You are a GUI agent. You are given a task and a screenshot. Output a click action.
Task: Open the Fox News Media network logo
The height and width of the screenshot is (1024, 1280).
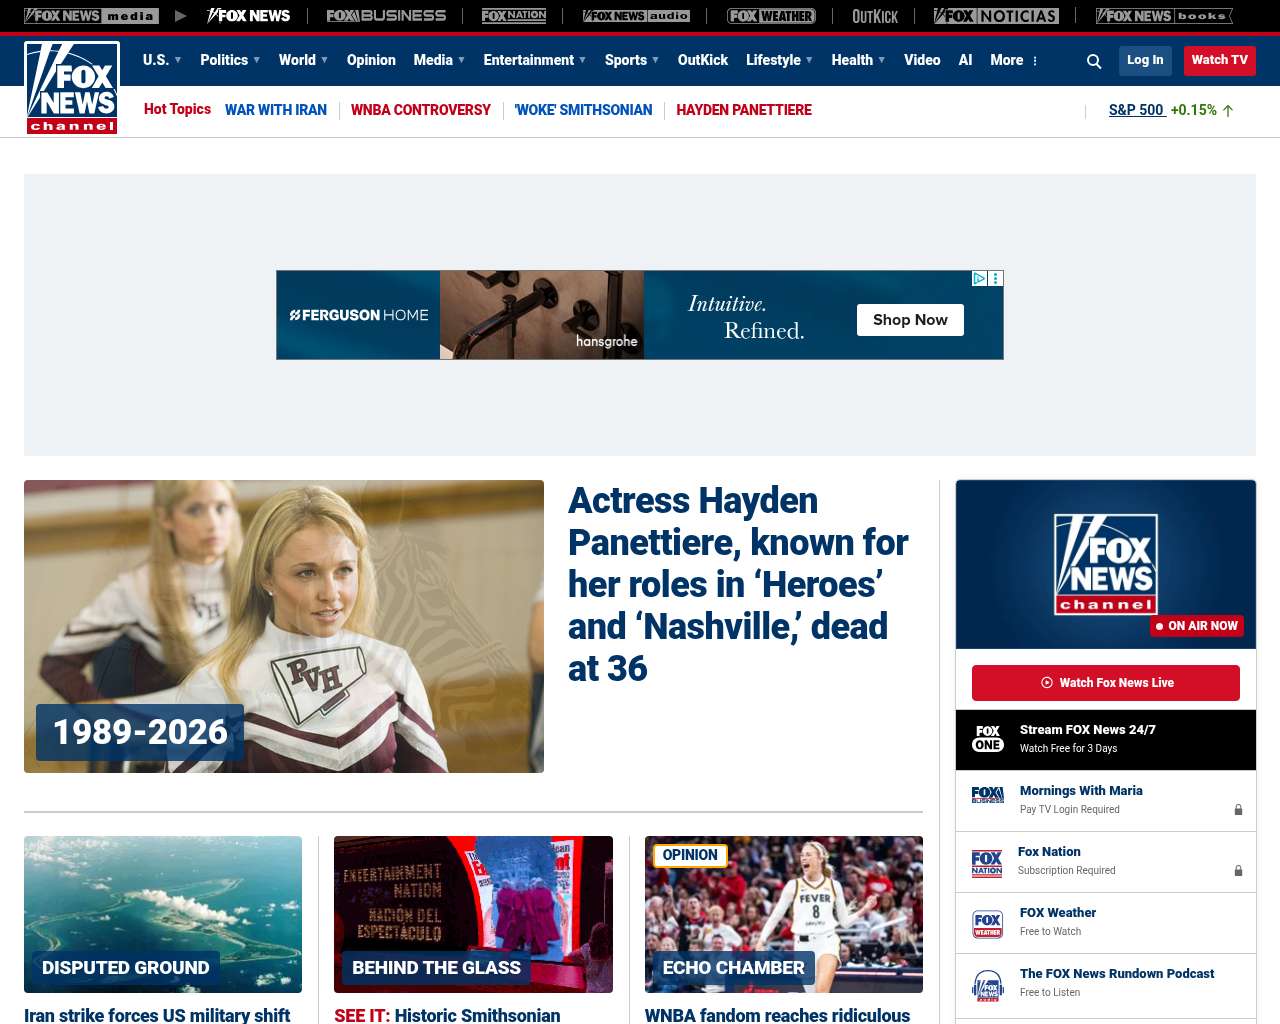coord(91,16)
